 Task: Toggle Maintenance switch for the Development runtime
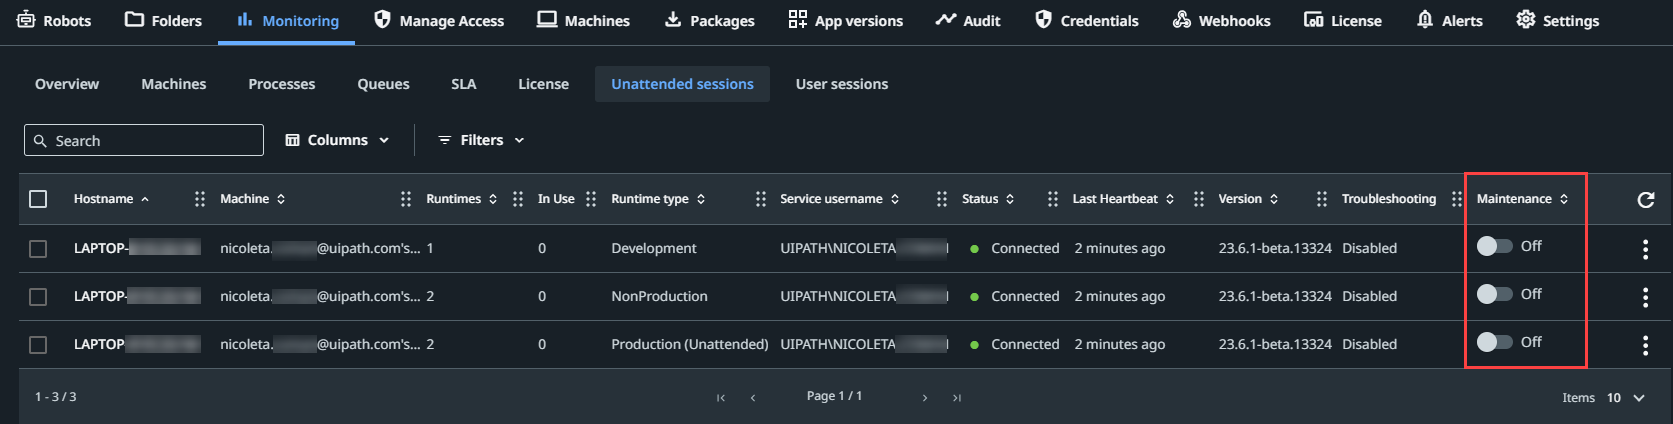(1494, 246)
